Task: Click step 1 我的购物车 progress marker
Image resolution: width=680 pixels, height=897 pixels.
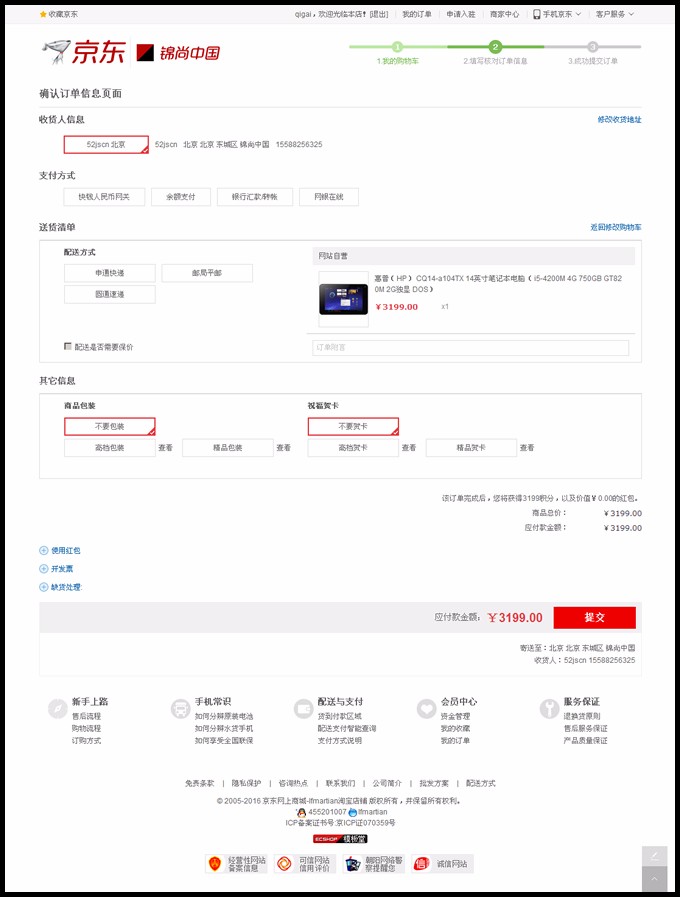Action: pyautogui.click(x=397, y=47)
